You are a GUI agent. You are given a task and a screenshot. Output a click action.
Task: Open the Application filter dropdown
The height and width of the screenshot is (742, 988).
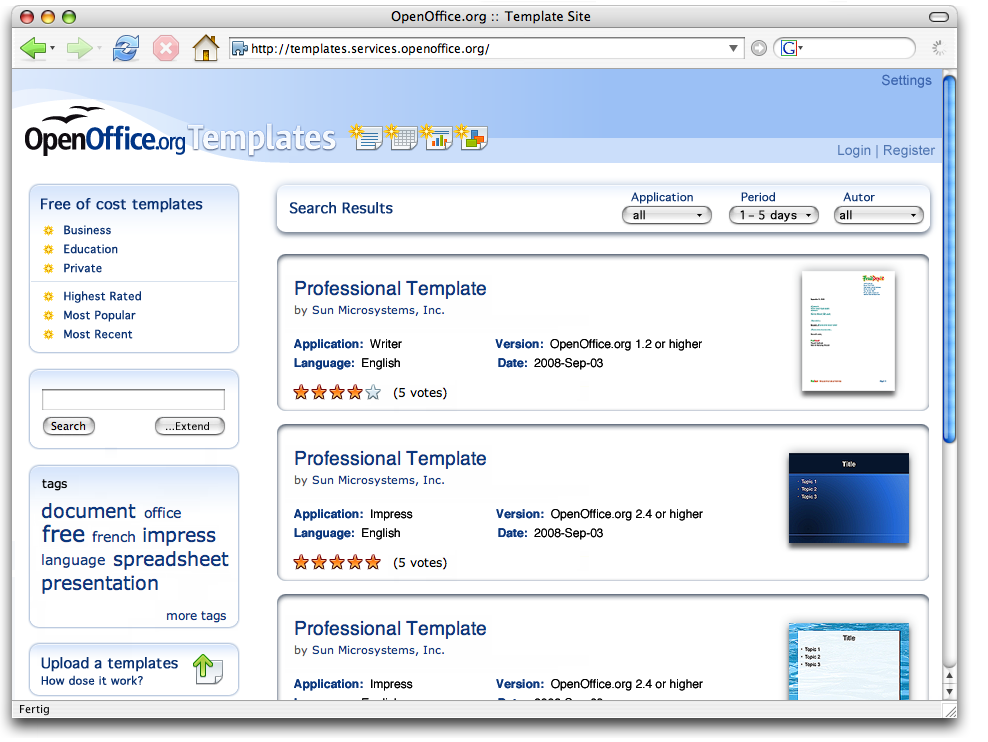pos(666,215)
